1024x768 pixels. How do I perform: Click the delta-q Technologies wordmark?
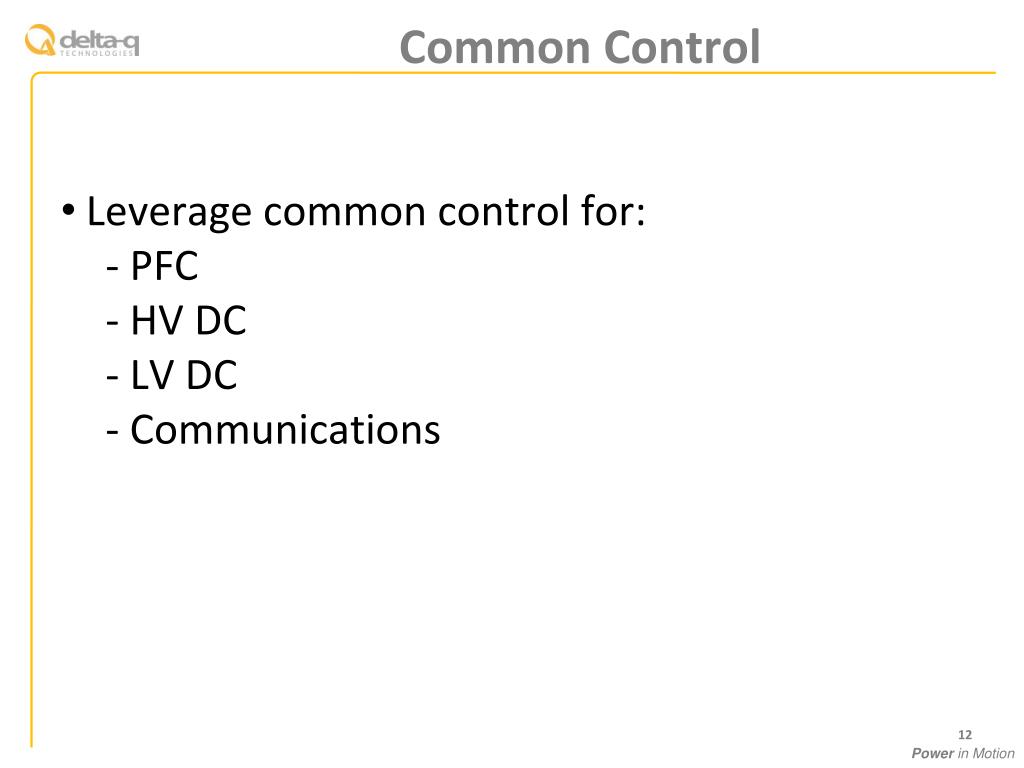click(x=99, y=43)
